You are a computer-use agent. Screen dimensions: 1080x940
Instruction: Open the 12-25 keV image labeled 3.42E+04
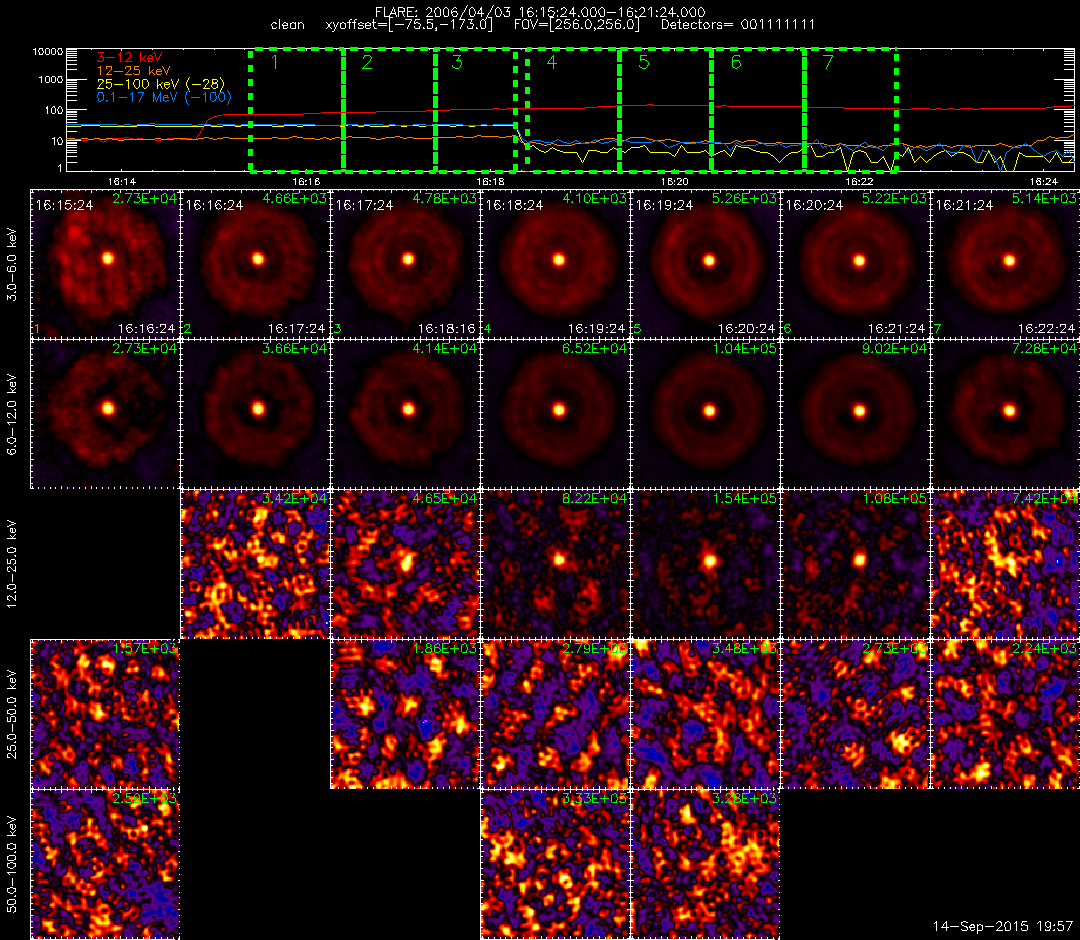pyautogui.click(x=255, y=565)
